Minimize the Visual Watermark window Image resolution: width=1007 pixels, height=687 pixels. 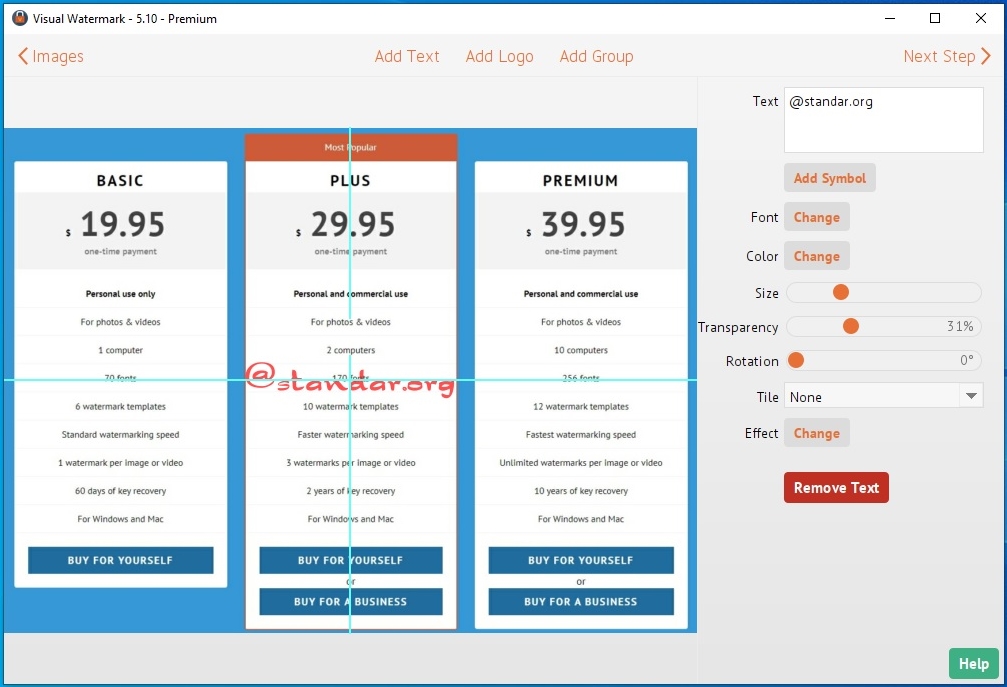[890, 18]
